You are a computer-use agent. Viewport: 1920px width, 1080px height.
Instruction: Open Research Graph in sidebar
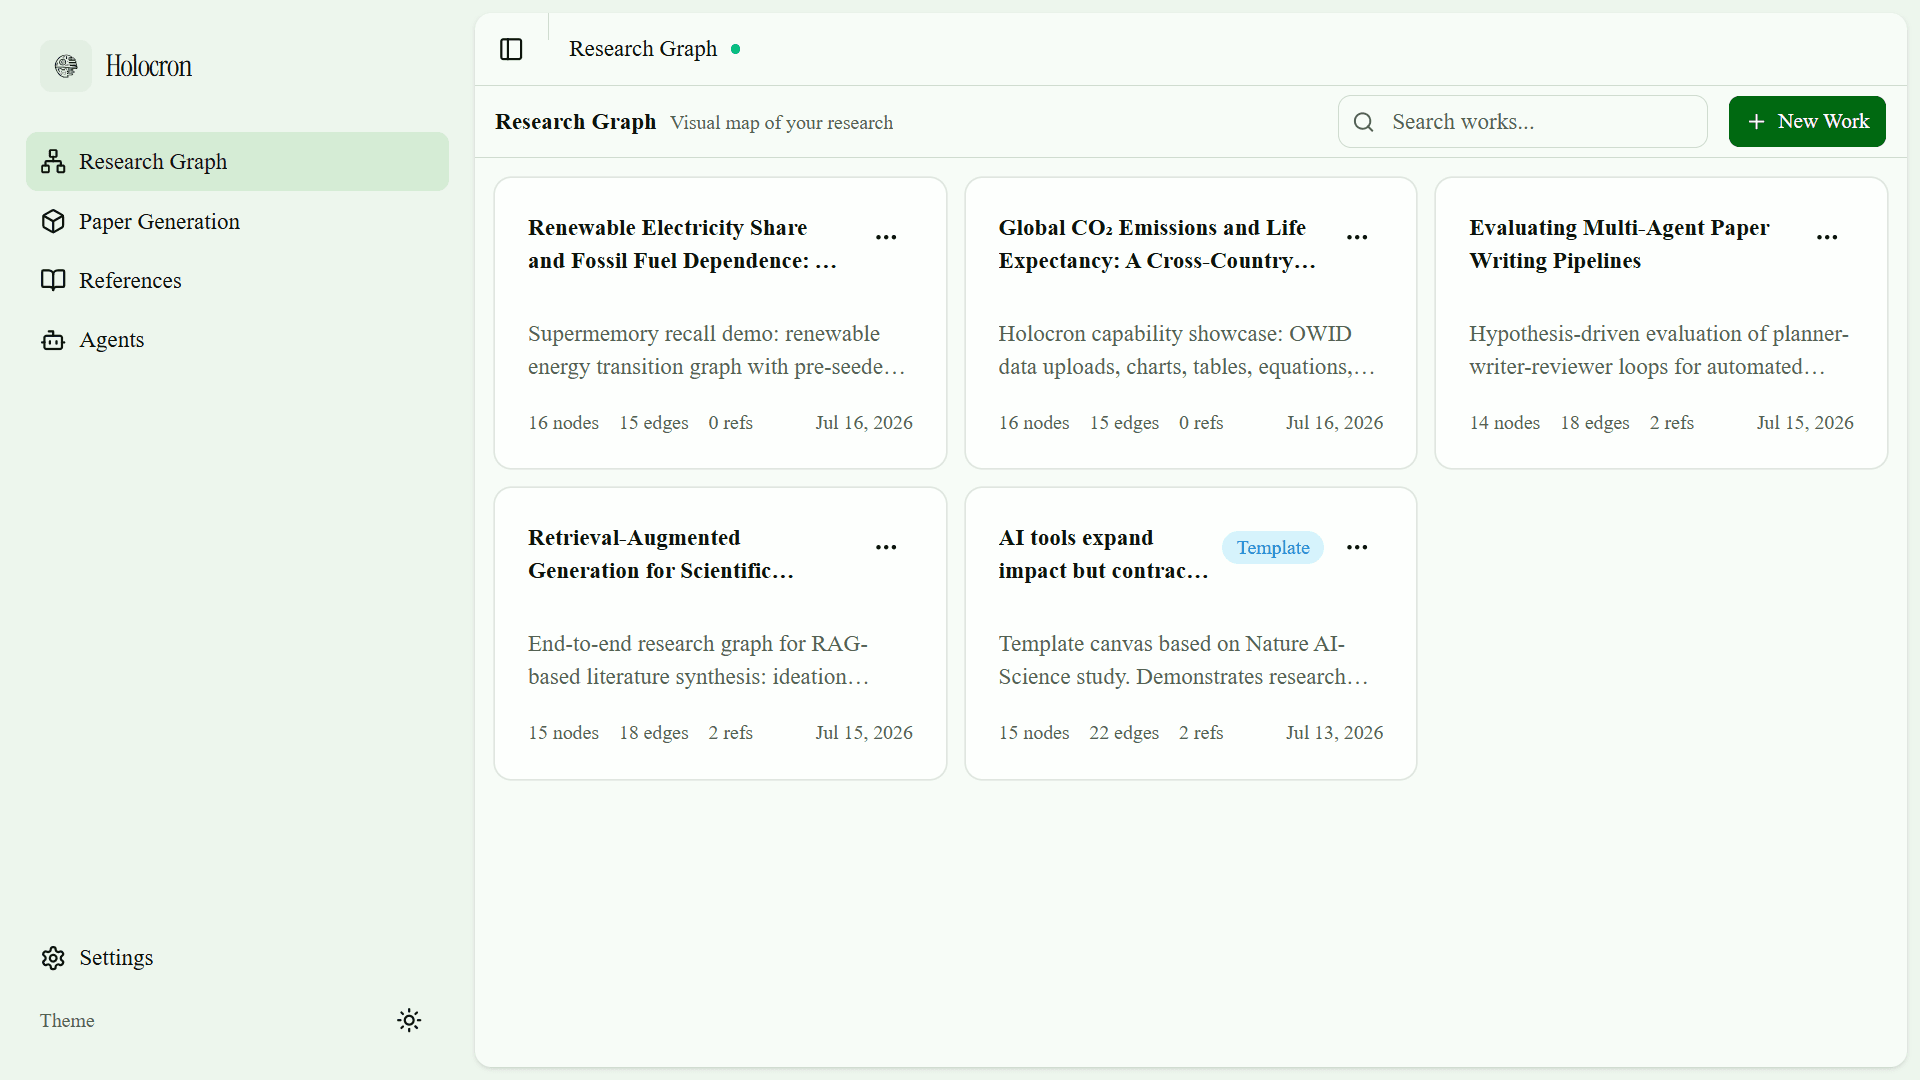pyautogui.click(x=237, y=162)
